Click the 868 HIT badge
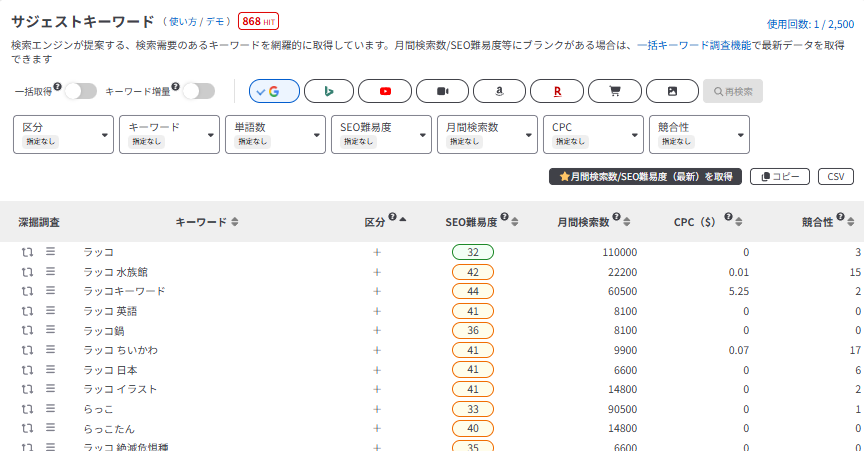The image size is (864, 451). (x=258, y=22)
